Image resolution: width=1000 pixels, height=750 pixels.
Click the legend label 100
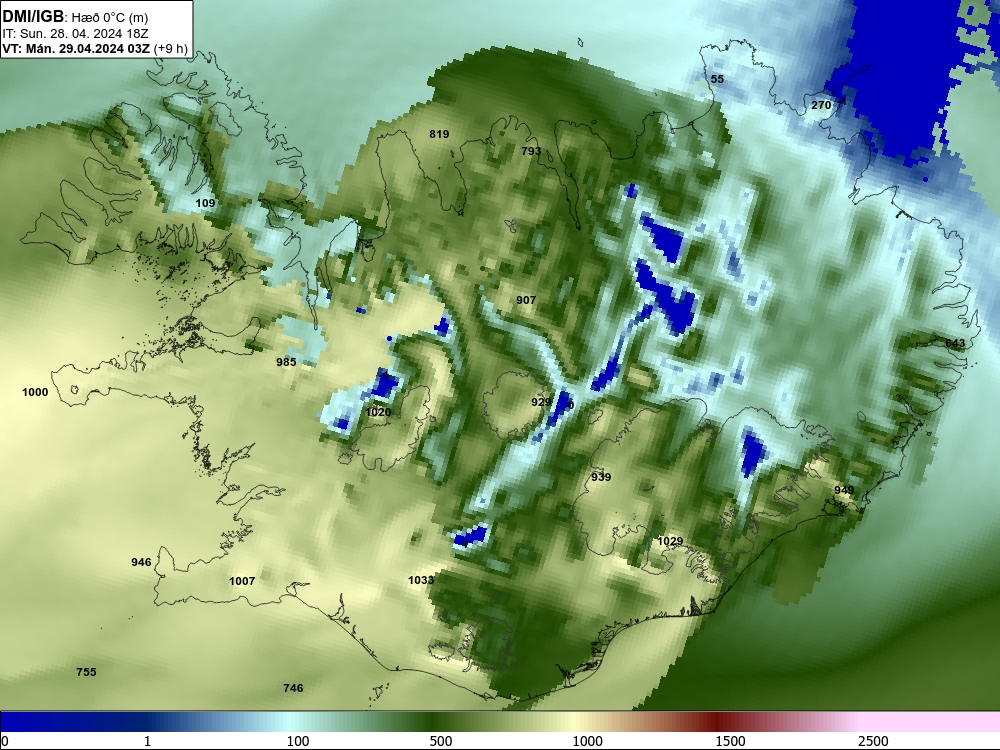298,741
